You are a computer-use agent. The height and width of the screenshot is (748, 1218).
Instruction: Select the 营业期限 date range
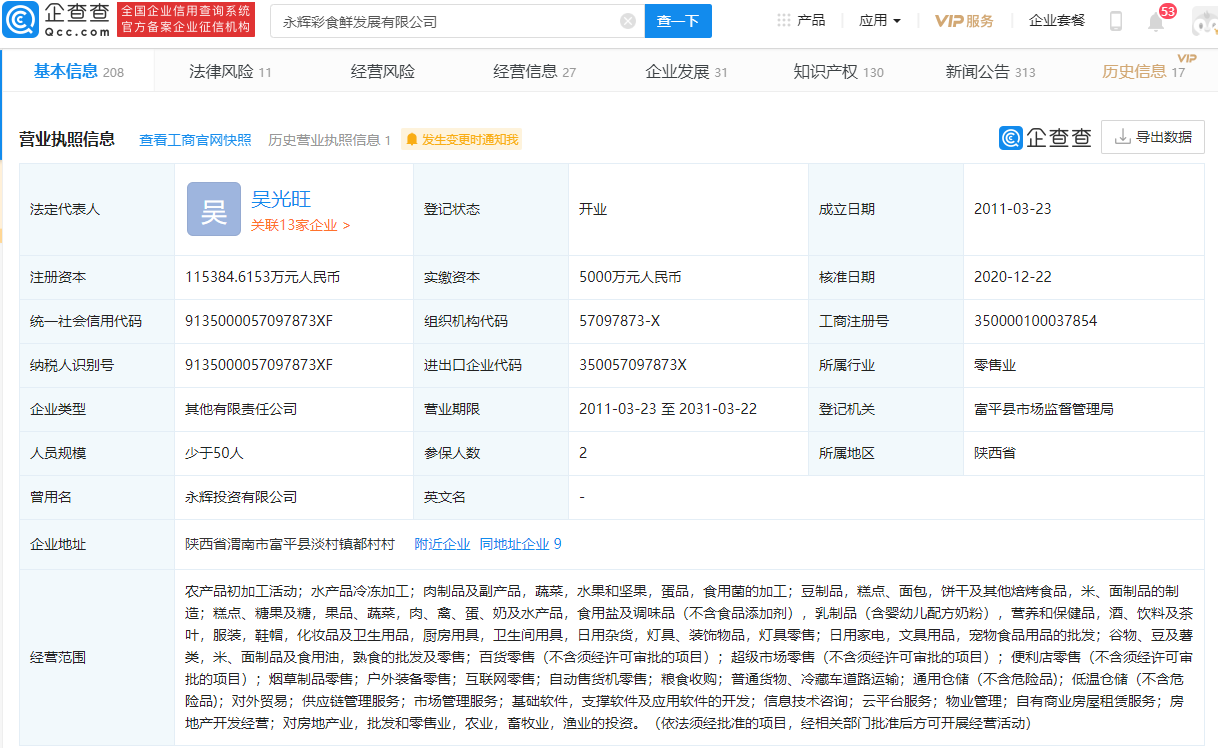tap(668, 409)
